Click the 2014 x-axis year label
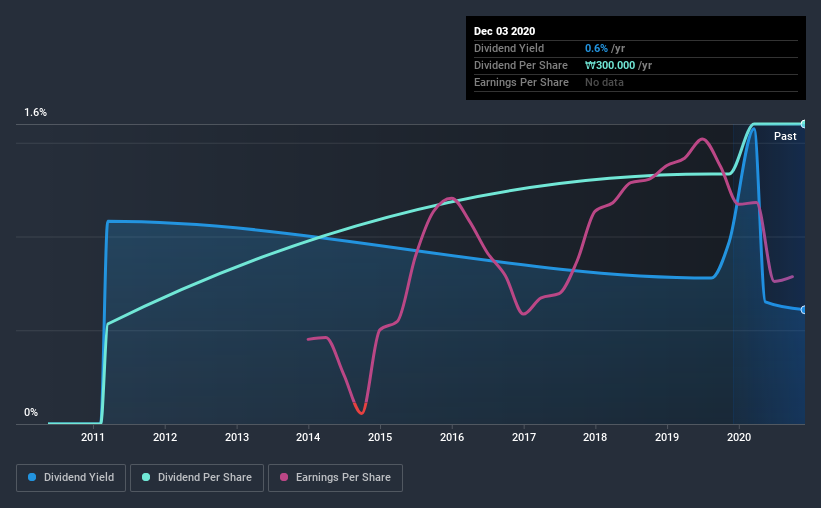Viewport: 821px width, 508px height. click(308, 437)
